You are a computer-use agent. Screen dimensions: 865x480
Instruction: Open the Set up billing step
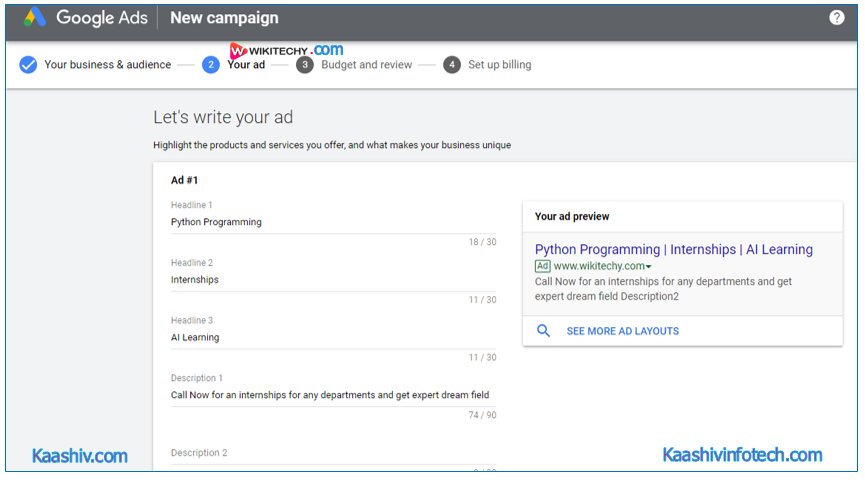pos(500,65)
